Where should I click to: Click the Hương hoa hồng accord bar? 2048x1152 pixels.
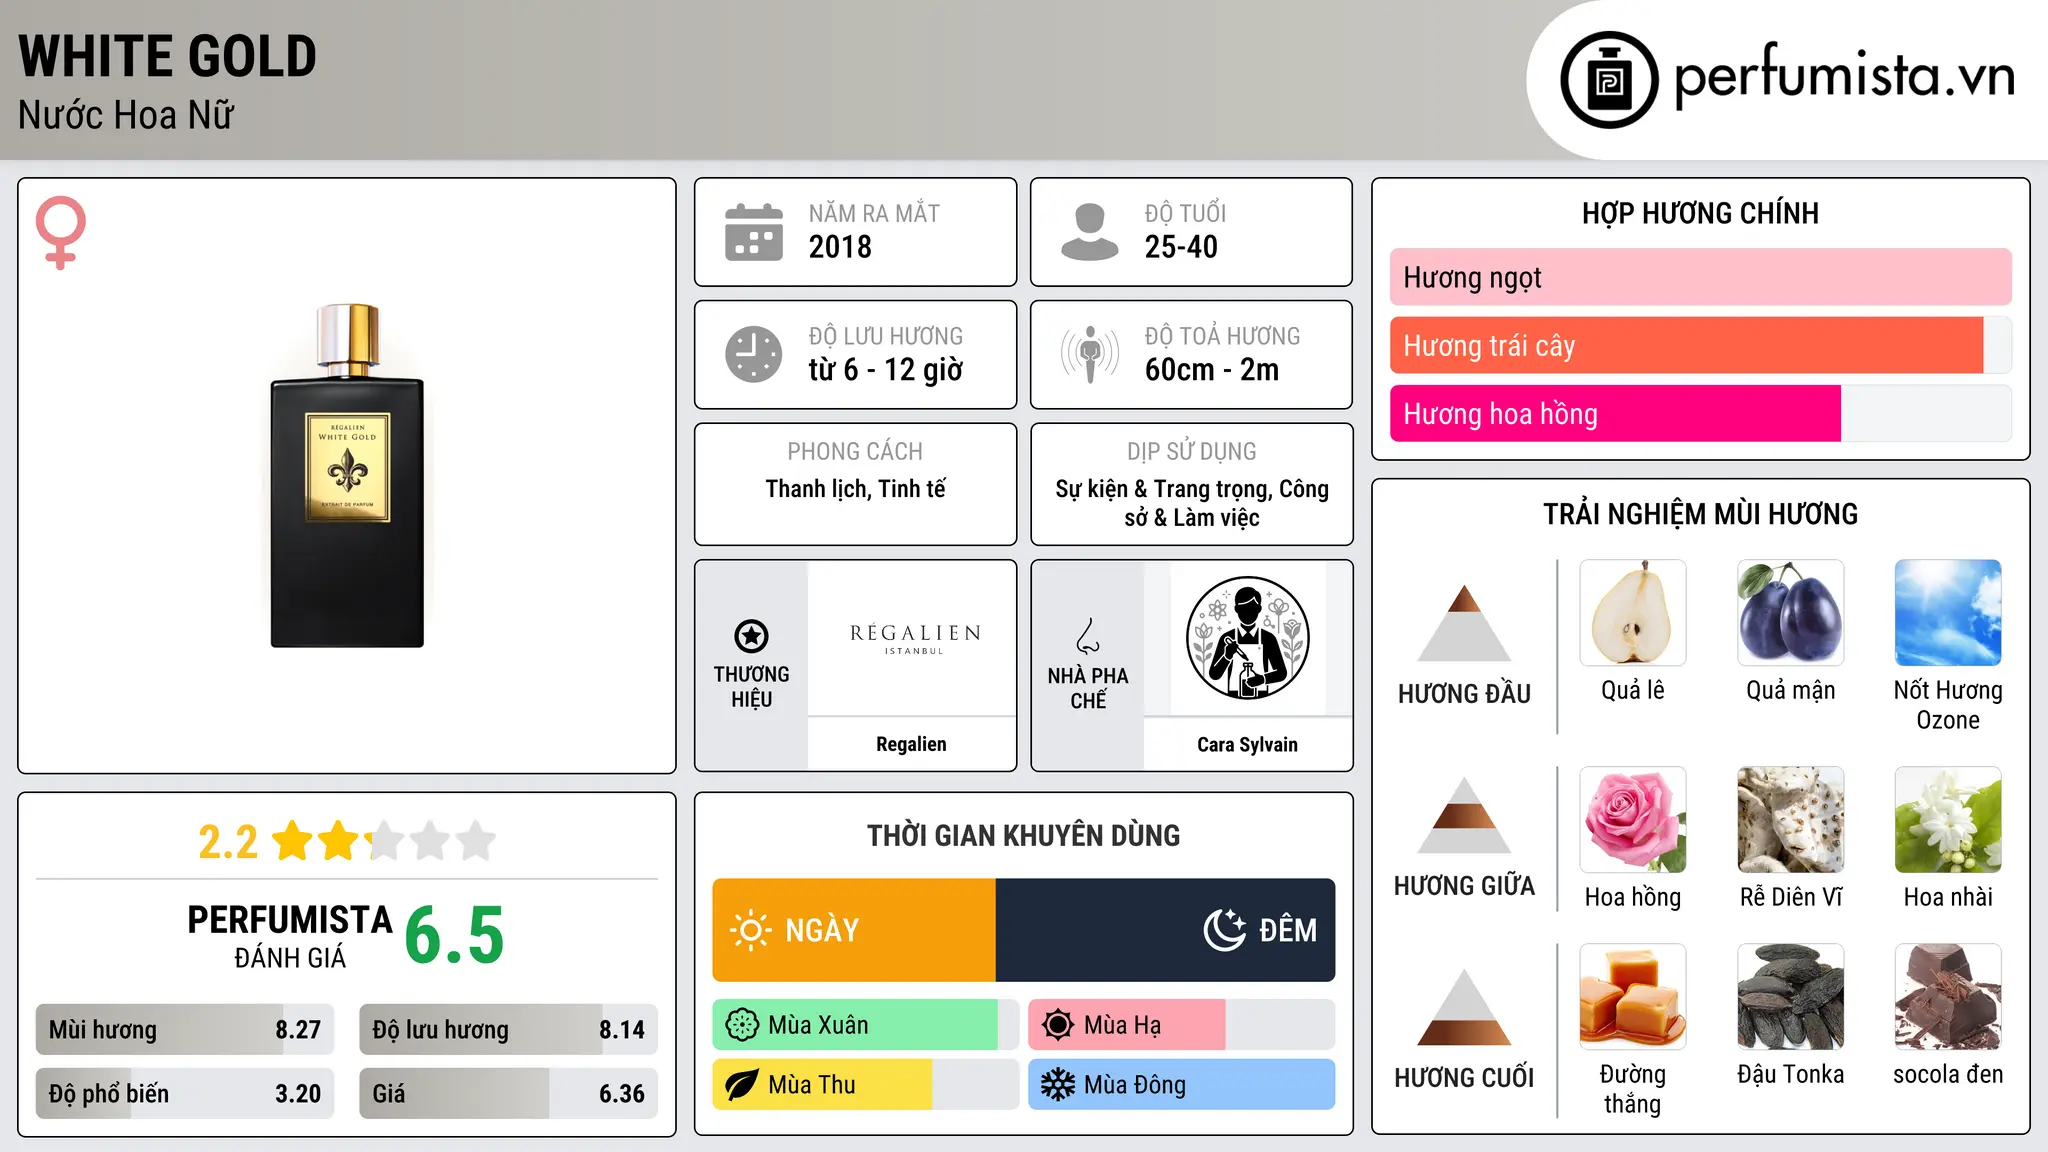click(1700, 414)
